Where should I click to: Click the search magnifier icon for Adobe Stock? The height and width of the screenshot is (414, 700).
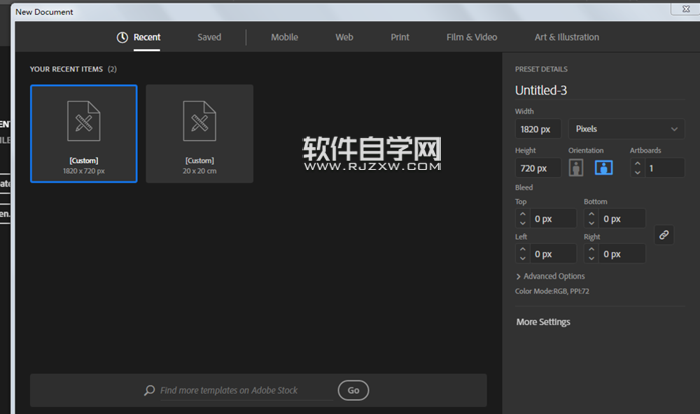click(149, 390)
